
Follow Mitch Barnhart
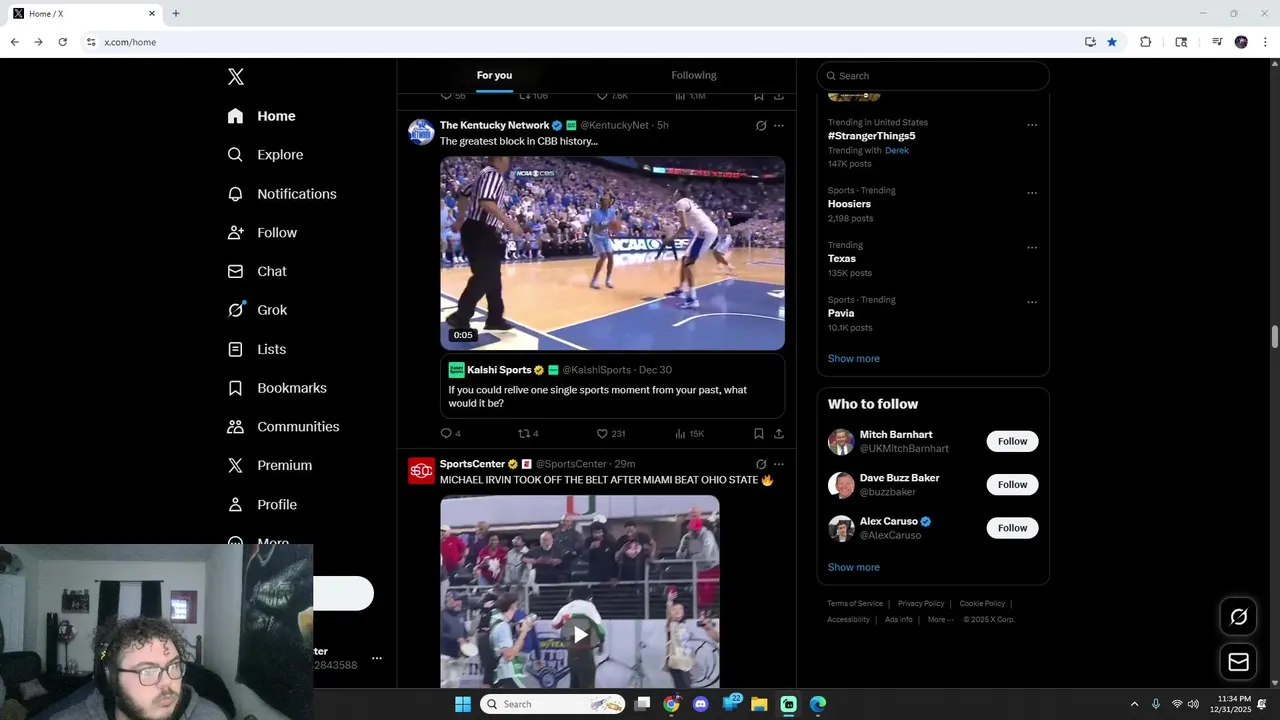click(x=1012, y=441)
